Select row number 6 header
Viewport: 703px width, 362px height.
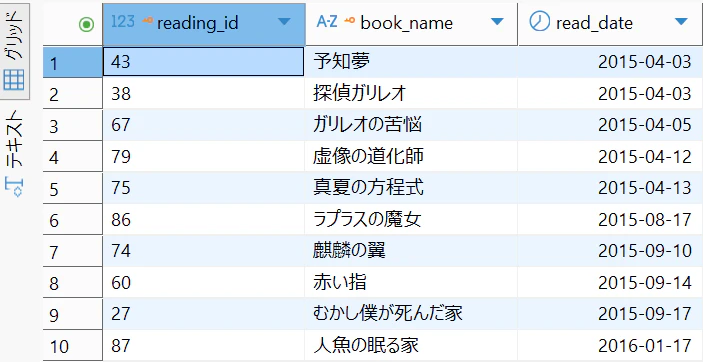[x=73, y=220]
